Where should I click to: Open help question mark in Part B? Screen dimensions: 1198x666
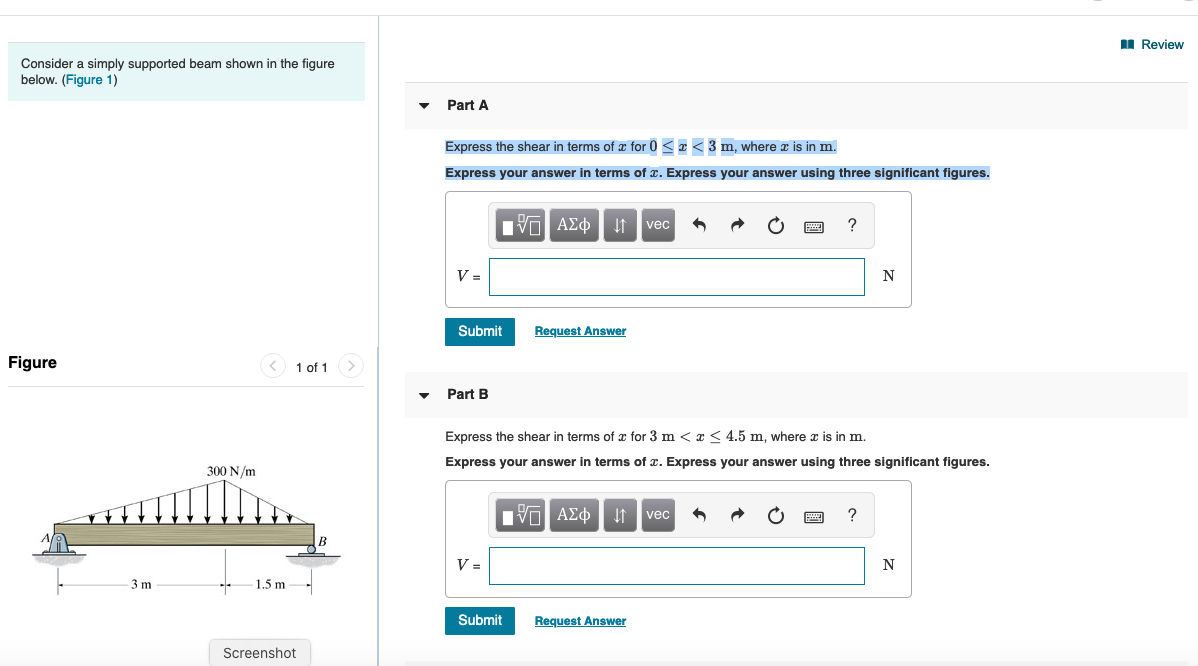pyautogui.click(x=852, y=515)
